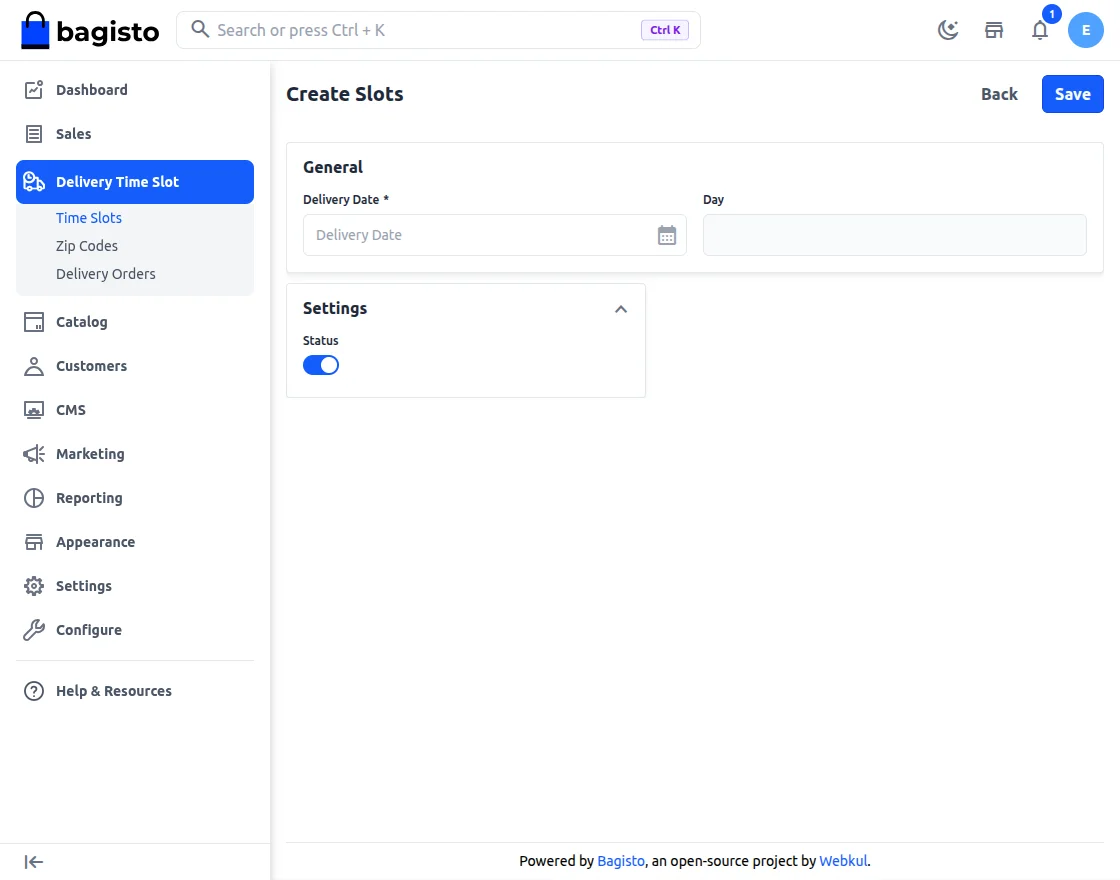This screenshot has height=880, width=1120.
Task: Click the Reporting pie chart icon
Action: click(34, 498)
